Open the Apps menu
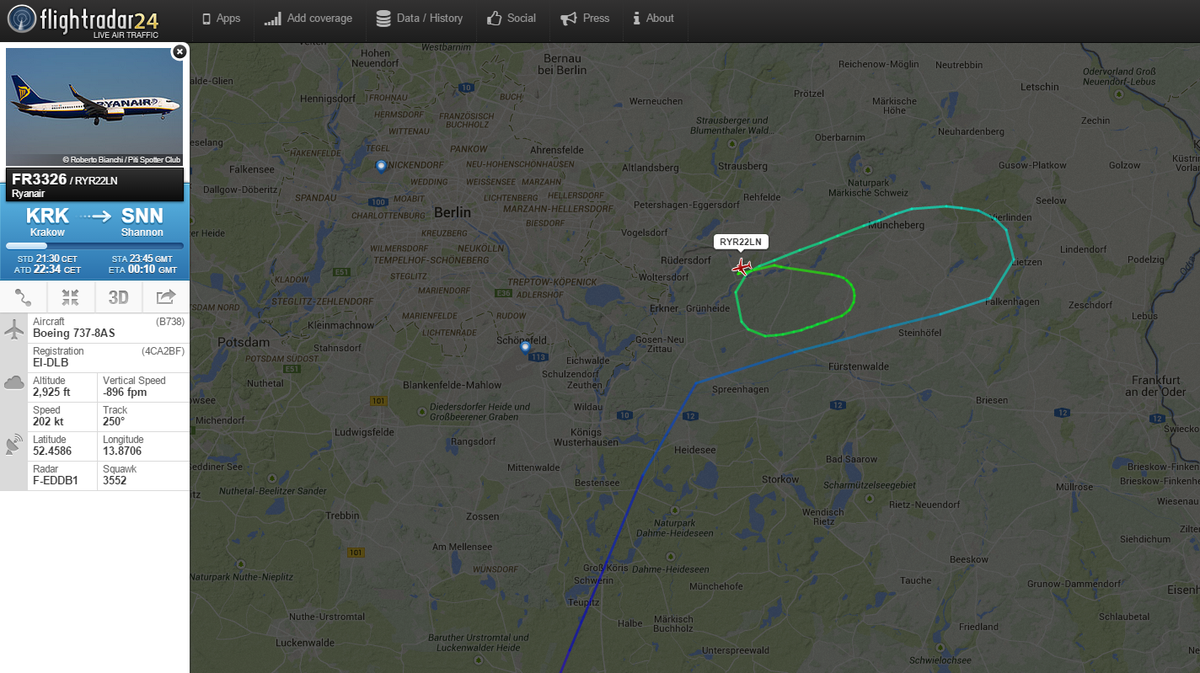The height and width of the screenshot is (673, 1200). click(x=221, y=18)
